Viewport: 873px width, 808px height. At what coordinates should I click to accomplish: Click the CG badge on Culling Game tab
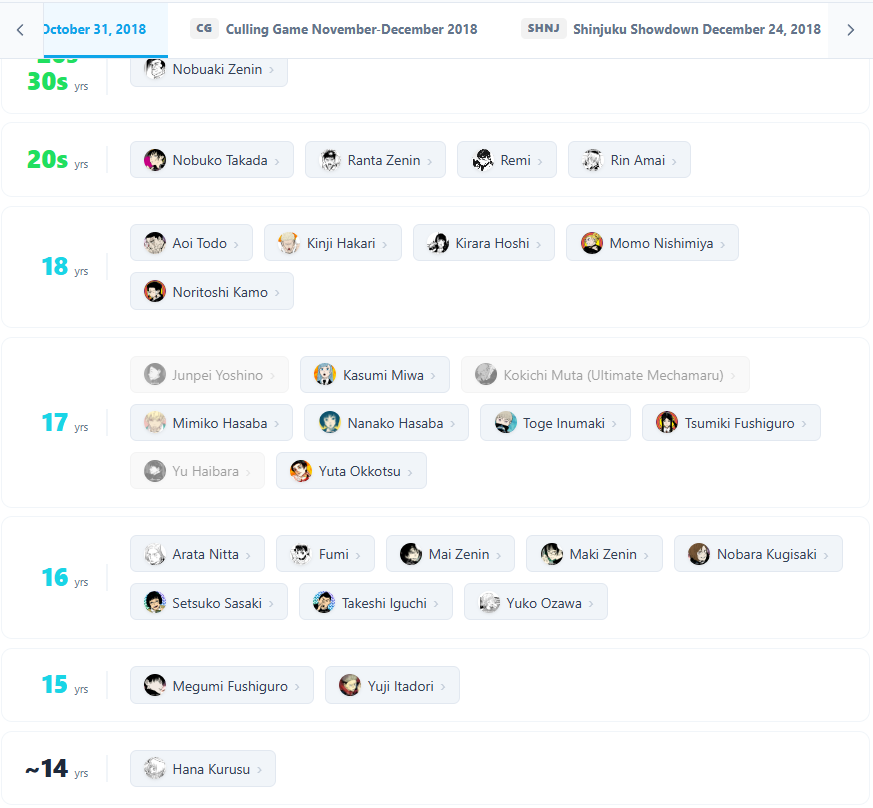point(204,28)
